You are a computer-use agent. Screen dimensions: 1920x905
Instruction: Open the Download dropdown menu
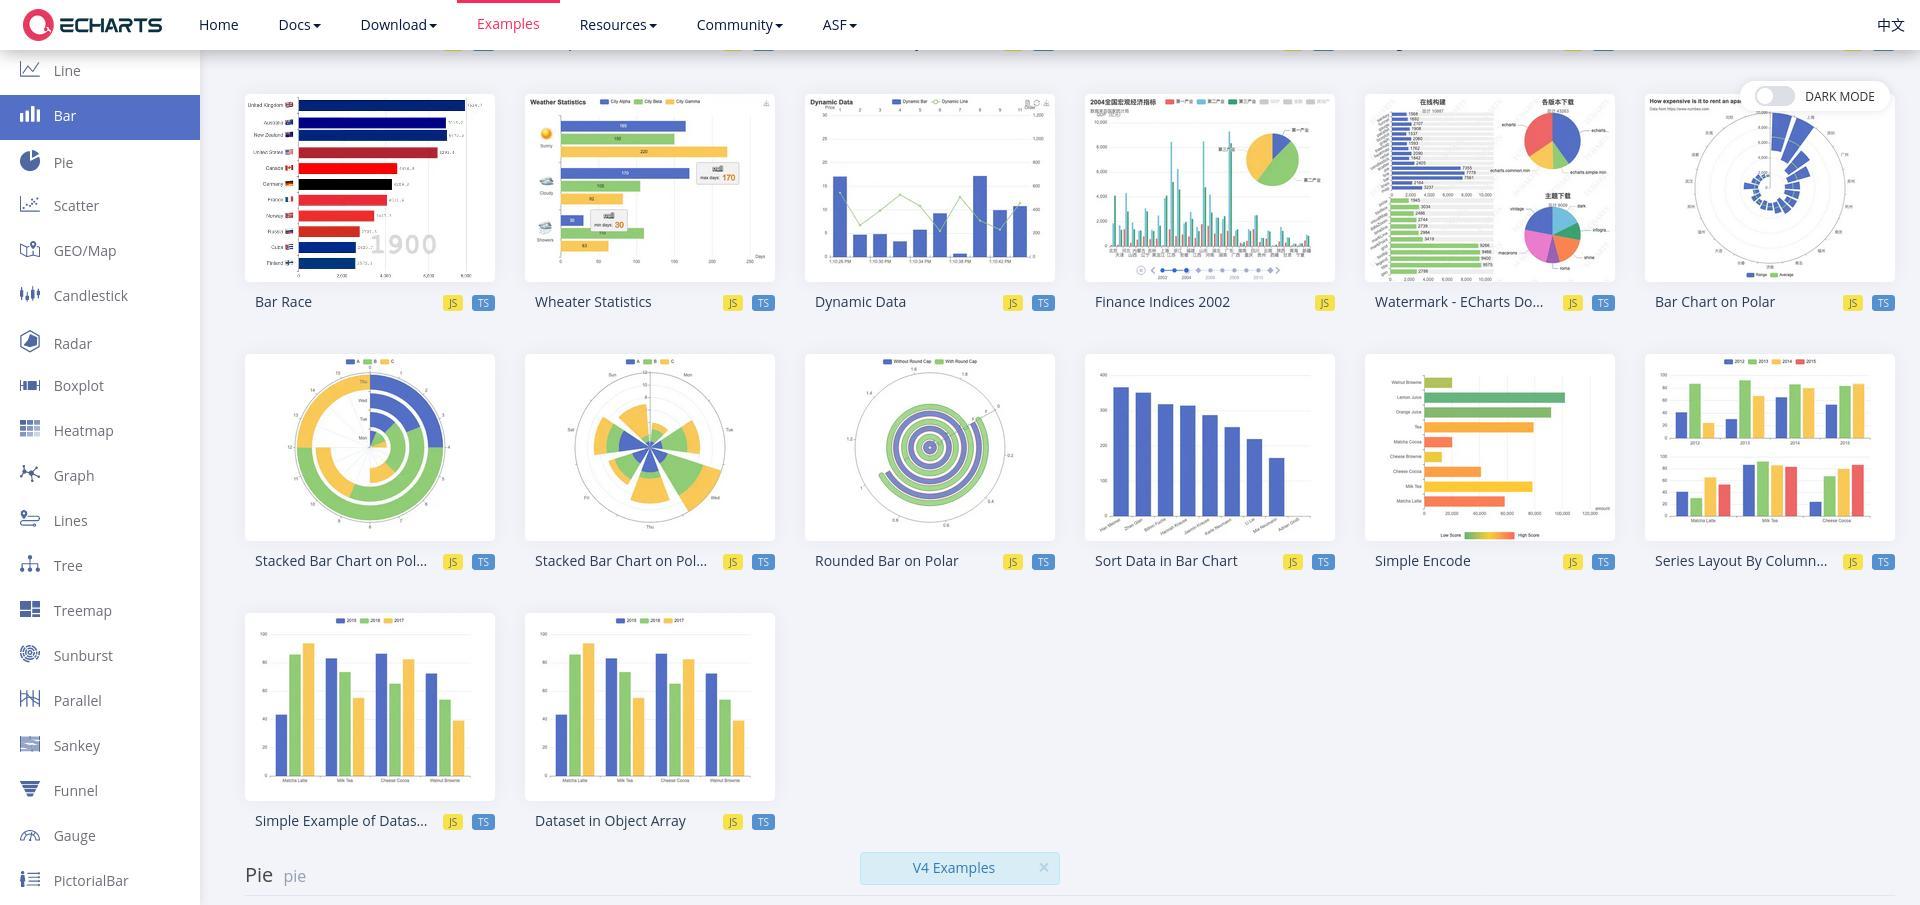398,25
